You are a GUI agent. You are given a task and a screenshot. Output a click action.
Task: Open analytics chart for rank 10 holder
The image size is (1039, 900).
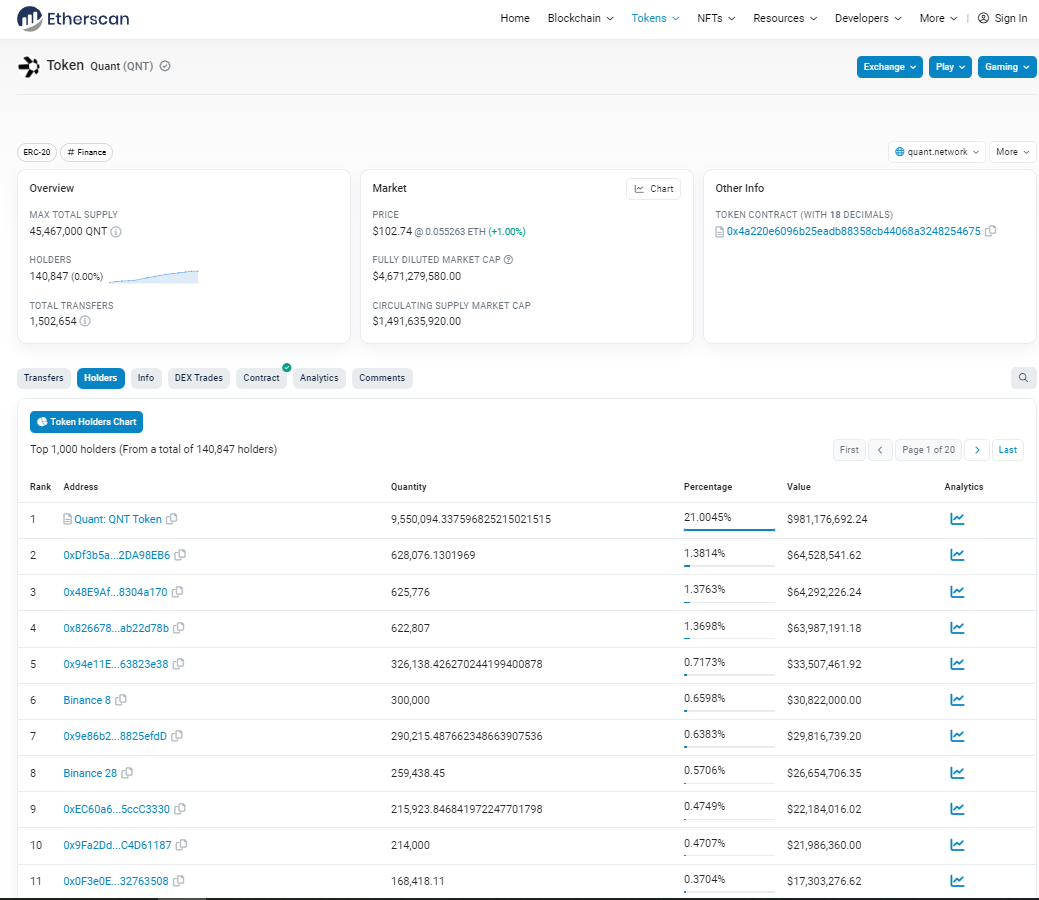(x=957, y=845)
